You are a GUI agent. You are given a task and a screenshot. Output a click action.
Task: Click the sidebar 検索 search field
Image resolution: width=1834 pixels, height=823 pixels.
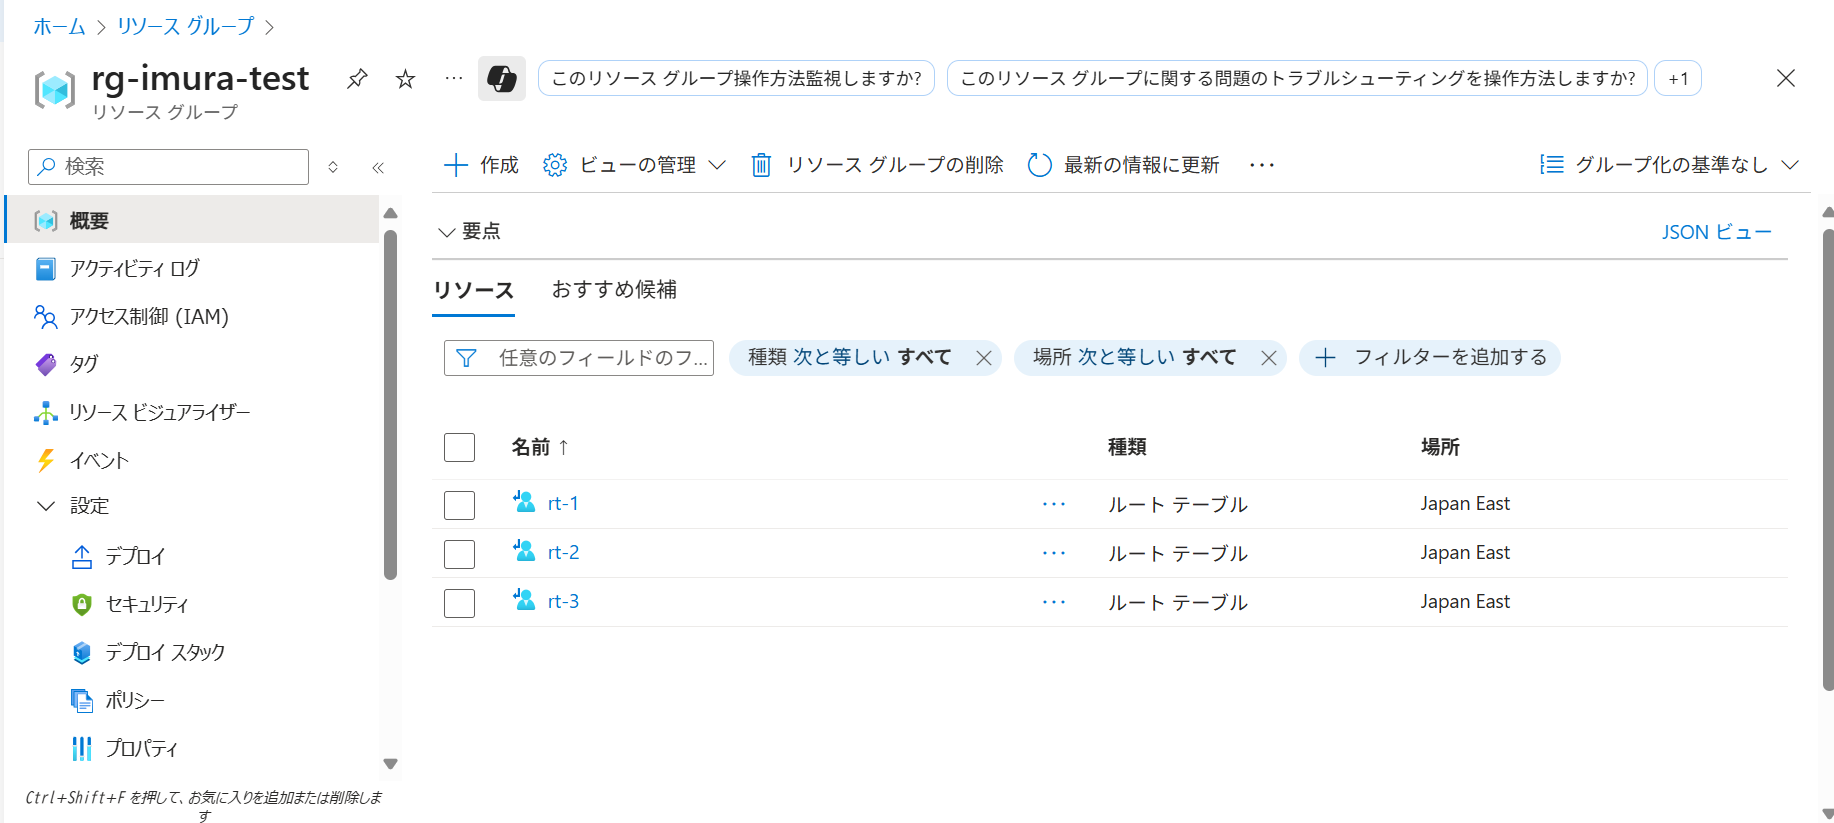coord(169,167)
